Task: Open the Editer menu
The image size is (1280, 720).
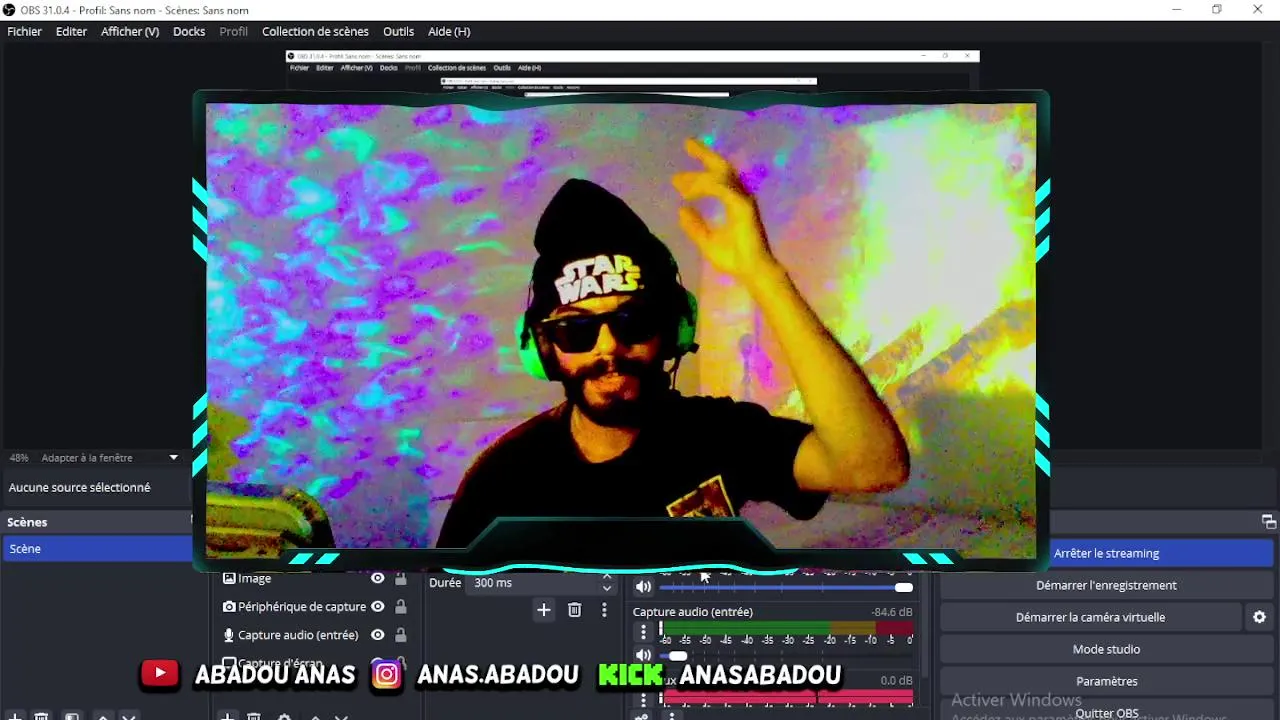Action: tap(71, 31)
